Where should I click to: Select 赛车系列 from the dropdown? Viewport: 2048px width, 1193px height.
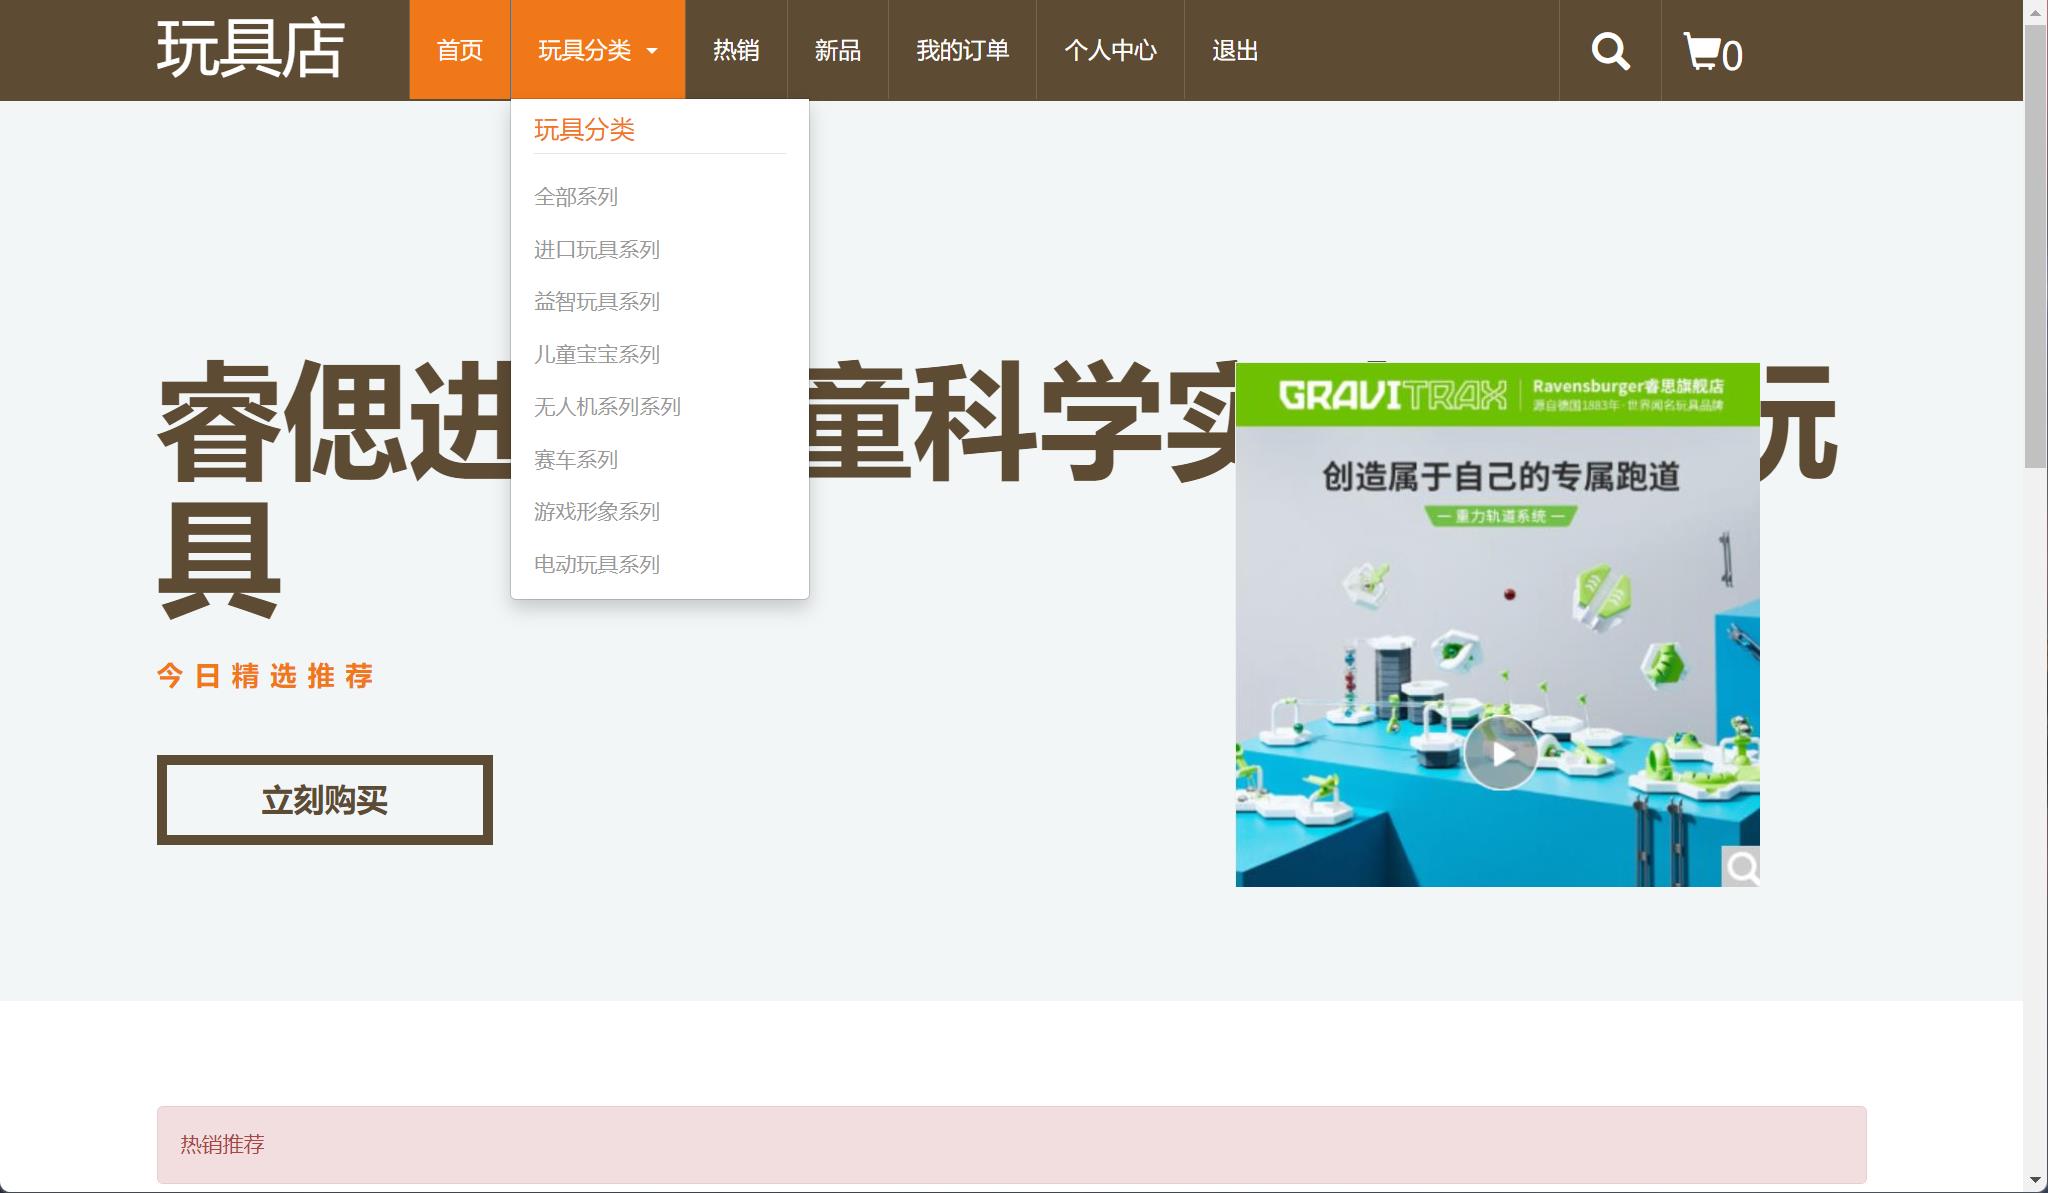point(576,459)
